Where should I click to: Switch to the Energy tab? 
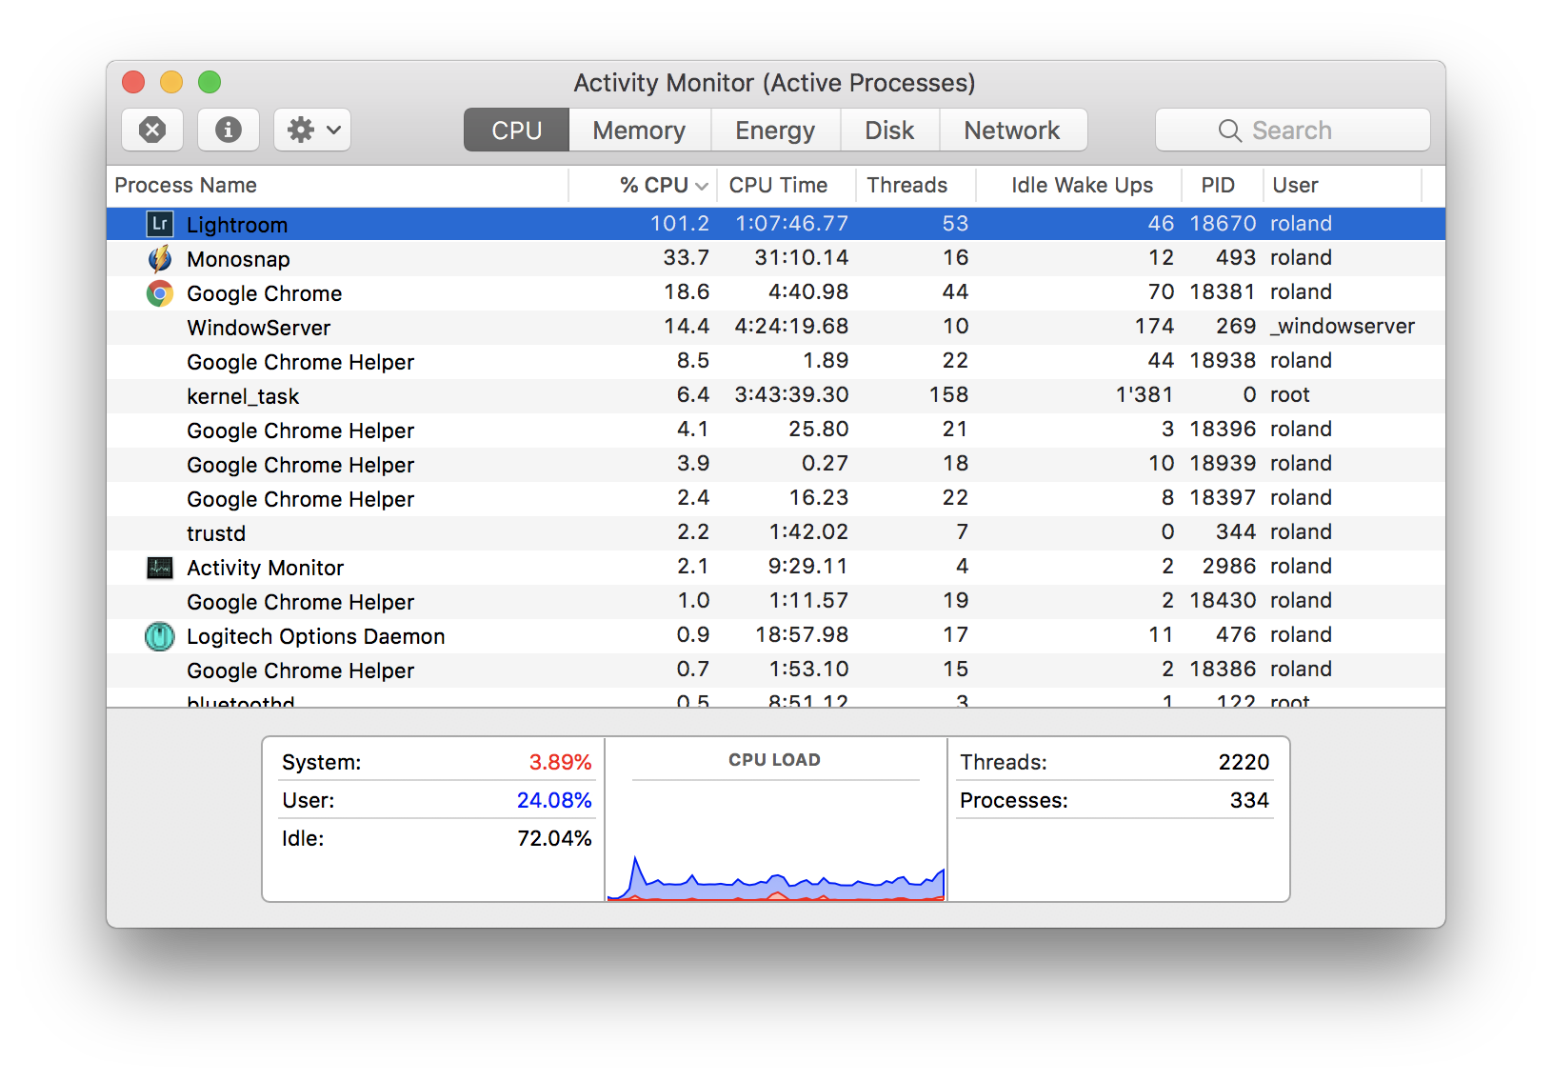point(775,131)
